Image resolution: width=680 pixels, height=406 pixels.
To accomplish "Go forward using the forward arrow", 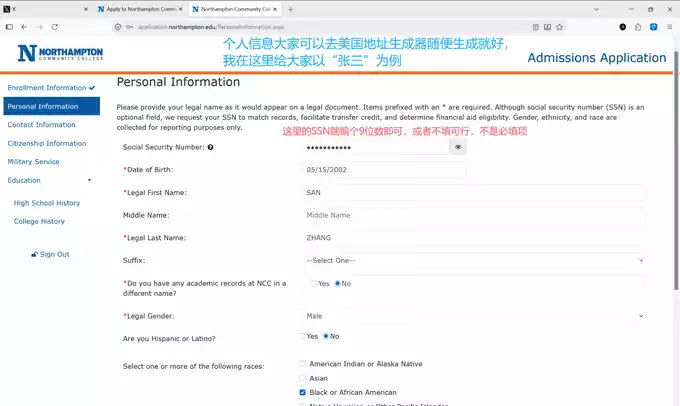I will [x=39, y=27].
